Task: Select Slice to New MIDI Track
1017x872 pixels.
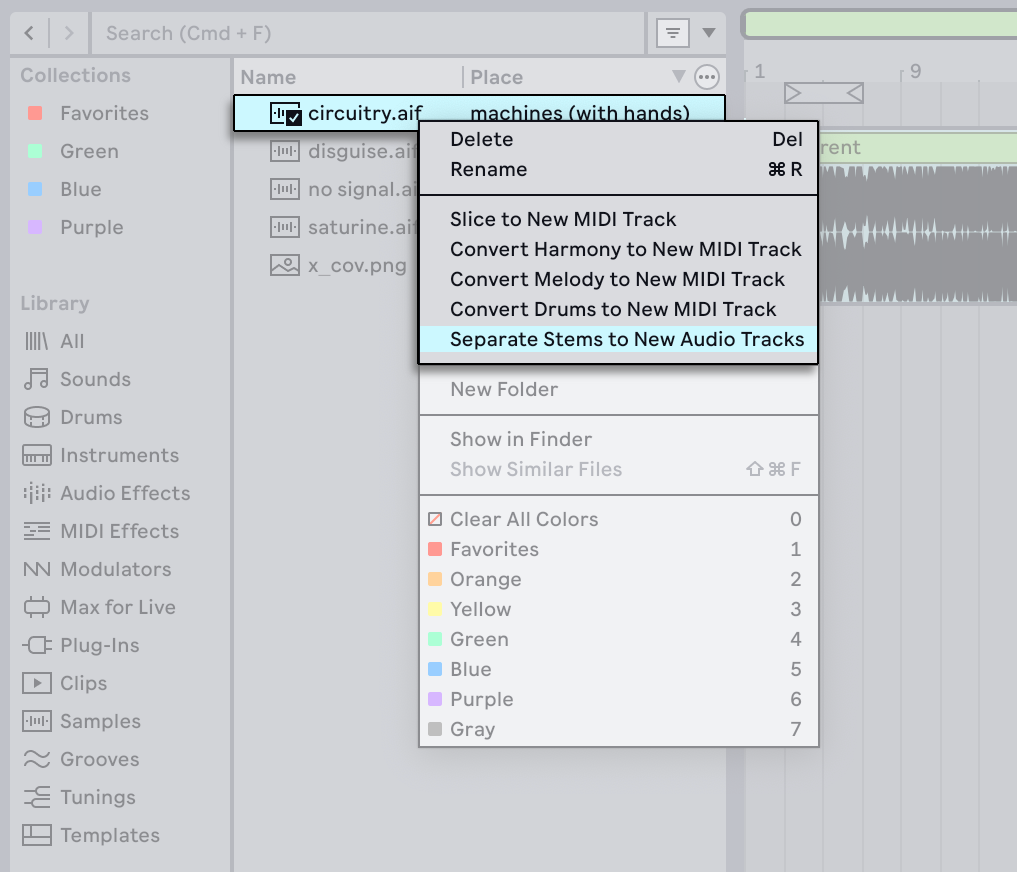Action: coord(563,219)
